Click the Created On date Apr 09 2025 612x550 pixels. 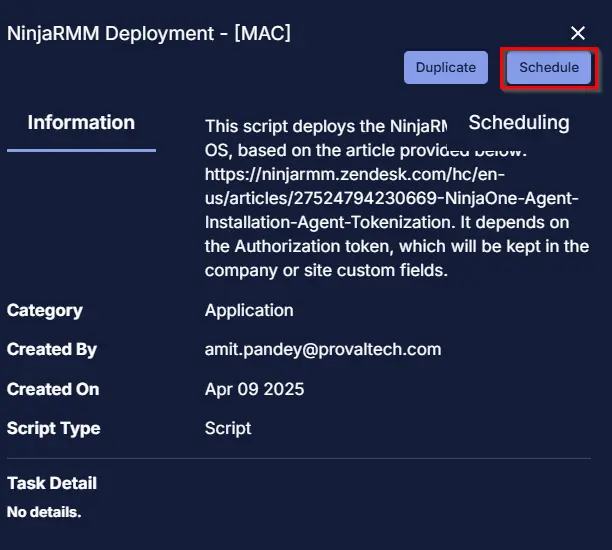tap(254, 389)
